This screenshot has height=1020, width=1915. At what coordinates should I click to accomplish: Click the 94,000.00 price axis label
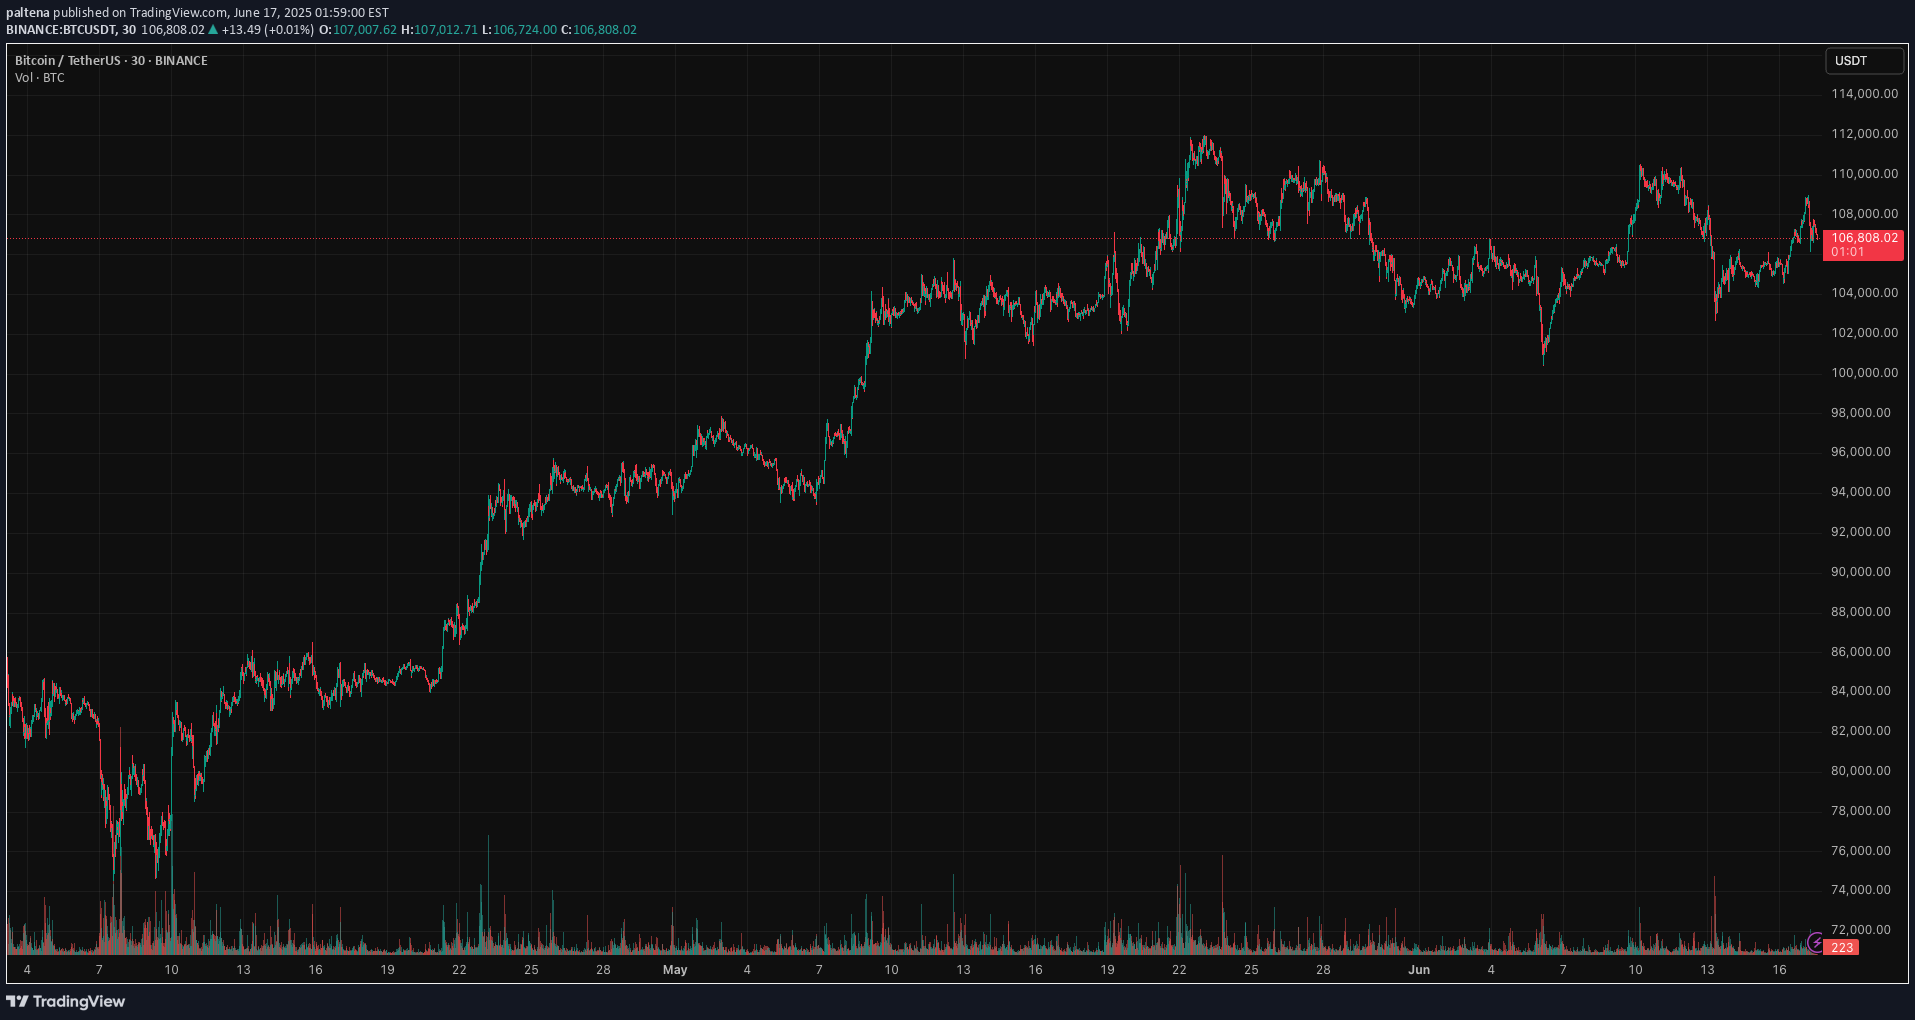(x=1861, y=492)
